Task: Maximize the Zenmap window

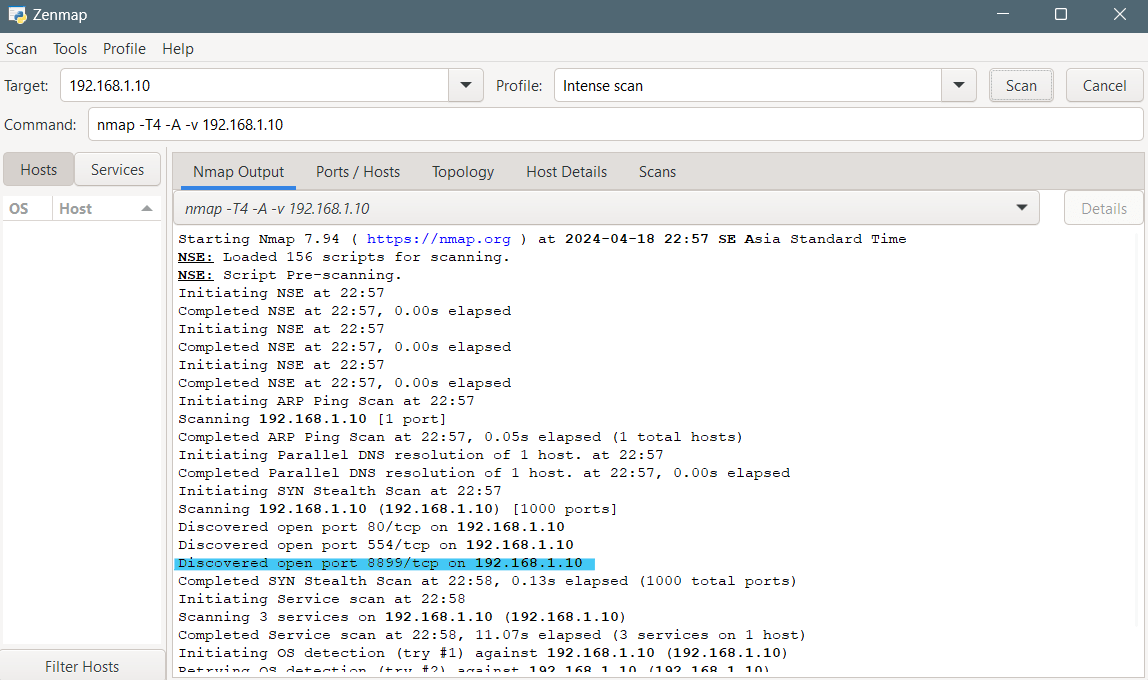Action: [x=1061, y=15]
